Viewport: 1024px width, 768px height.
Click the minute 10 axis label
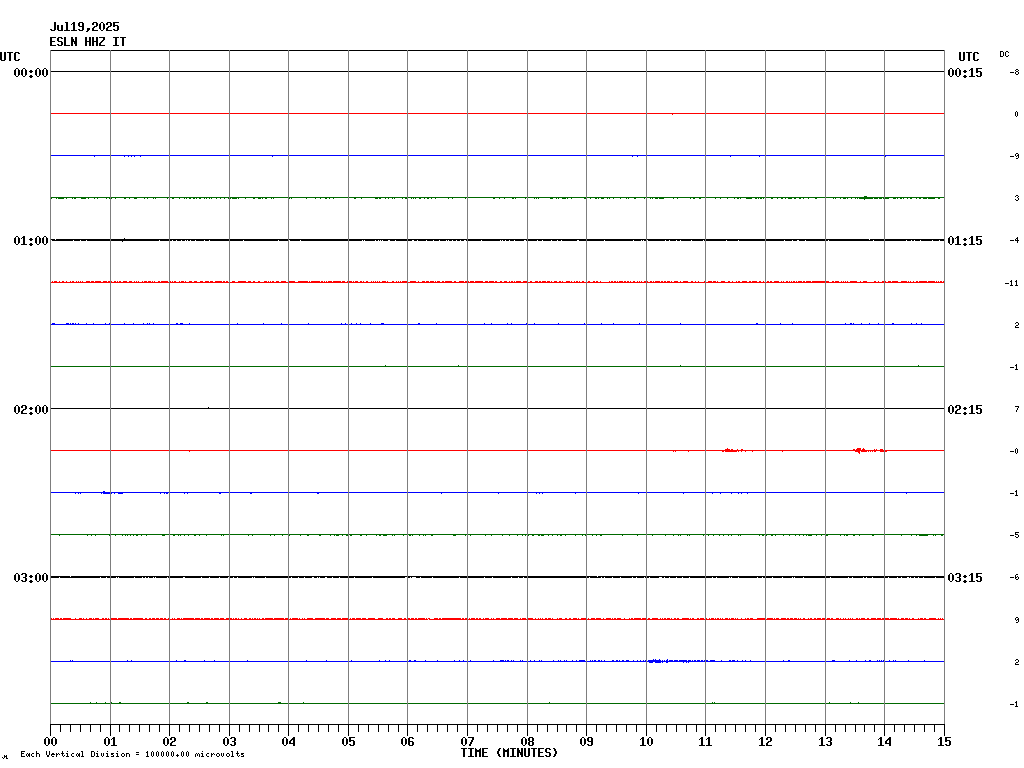coord(646,742)
